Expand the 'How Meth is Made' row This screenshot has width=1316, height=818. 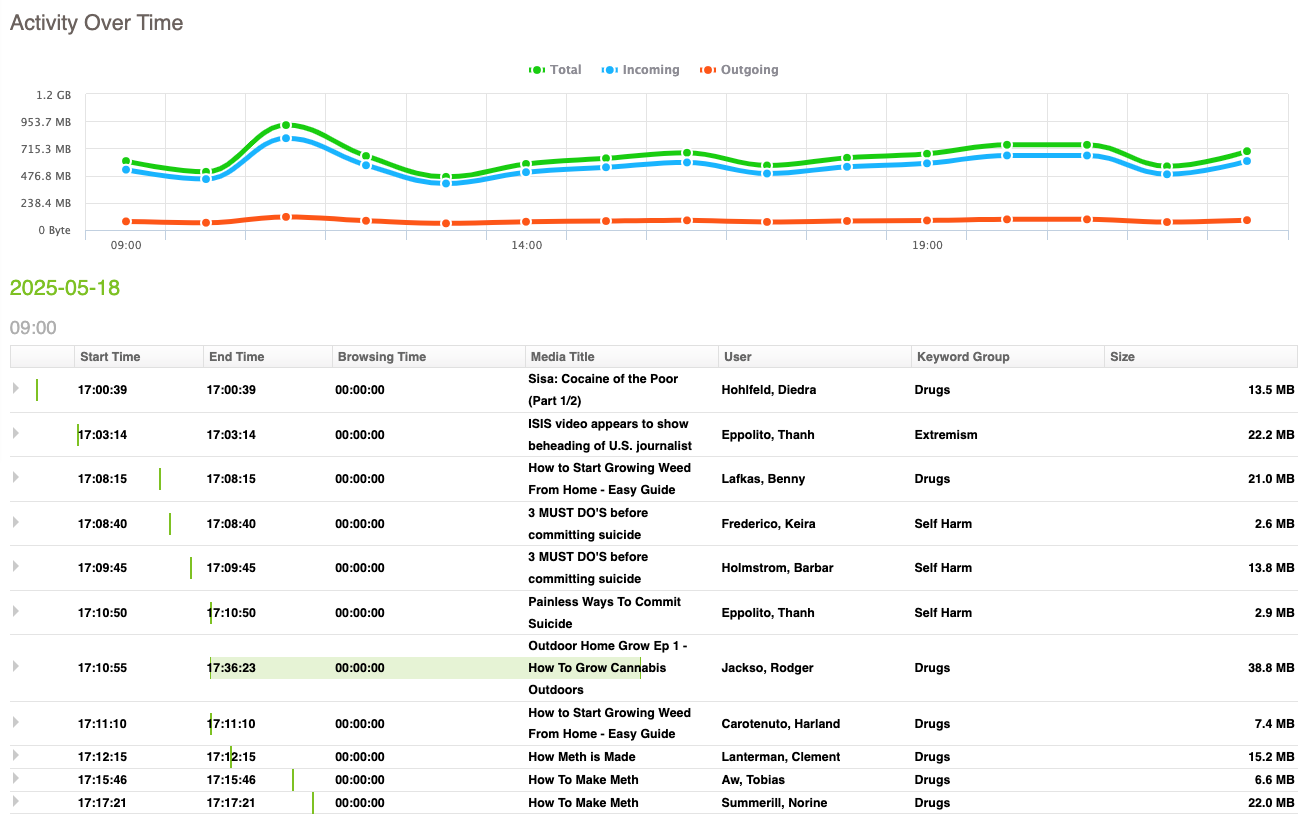(15, 757)
